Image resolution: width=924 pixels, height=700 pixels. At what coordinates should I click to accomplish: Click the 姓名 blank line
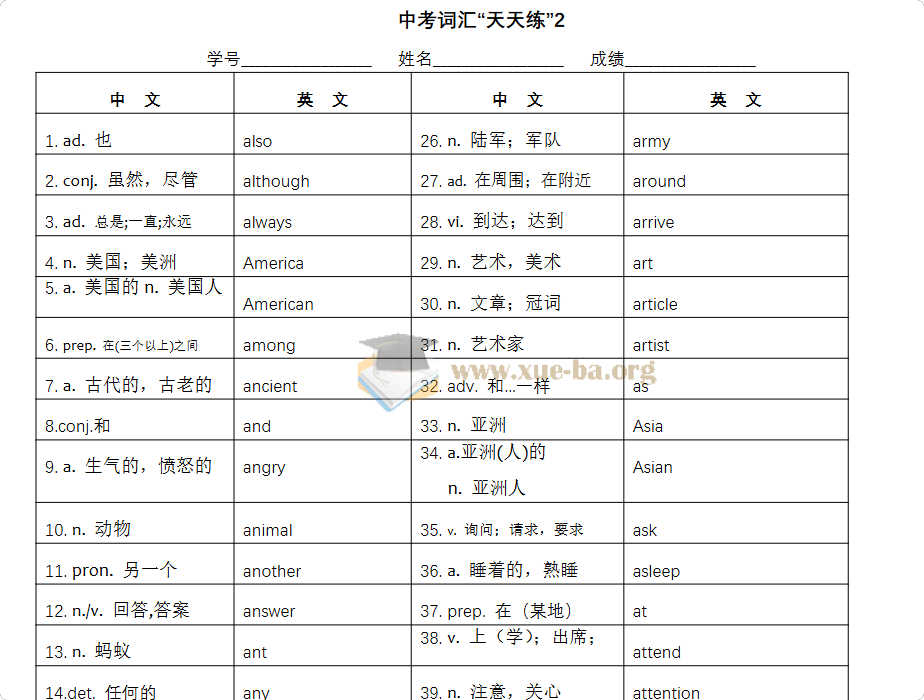(499, 60)
